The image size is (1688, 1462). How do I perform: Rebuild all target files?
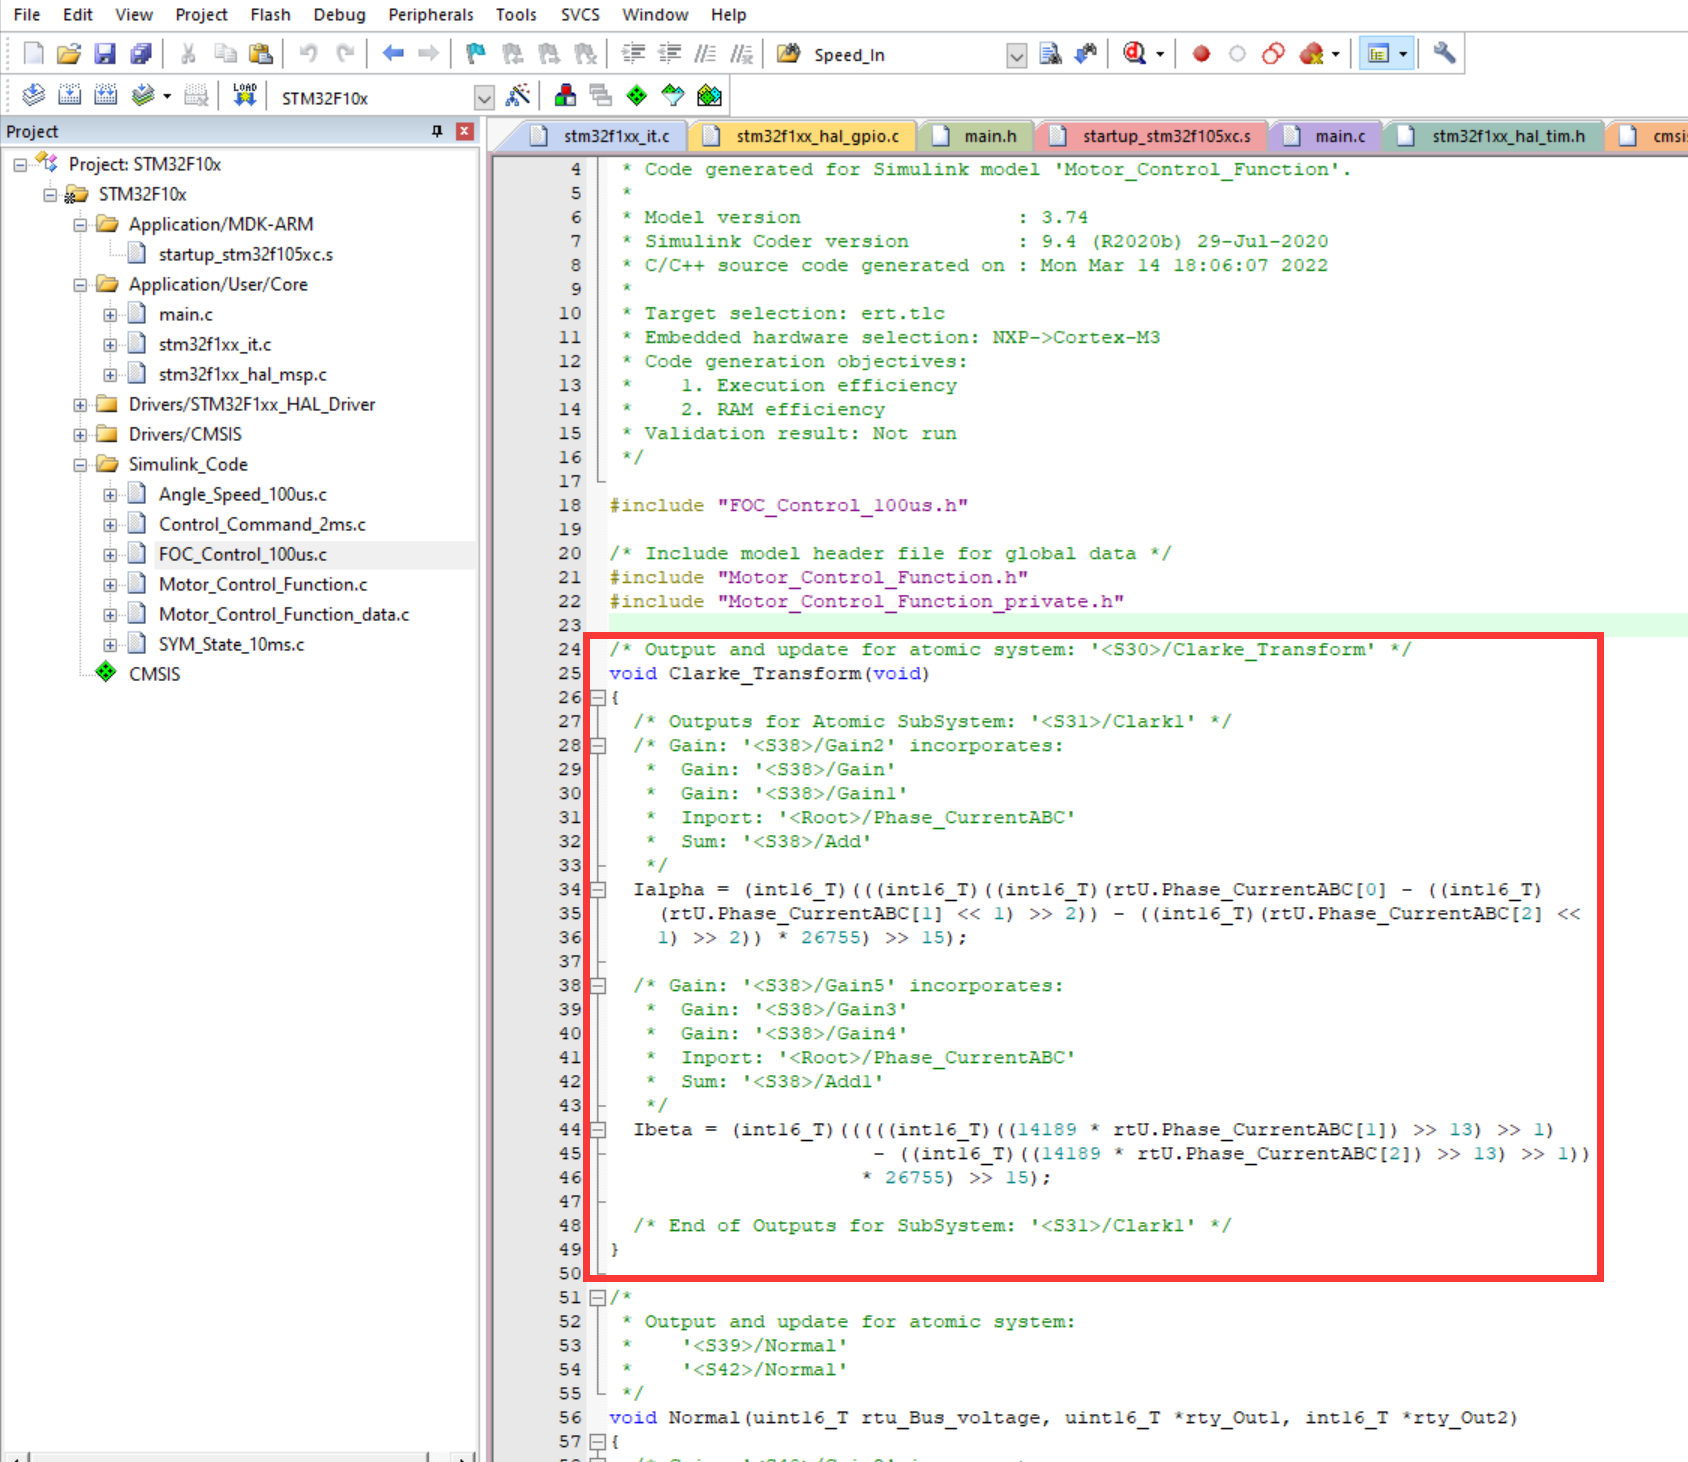click(105, 96)
